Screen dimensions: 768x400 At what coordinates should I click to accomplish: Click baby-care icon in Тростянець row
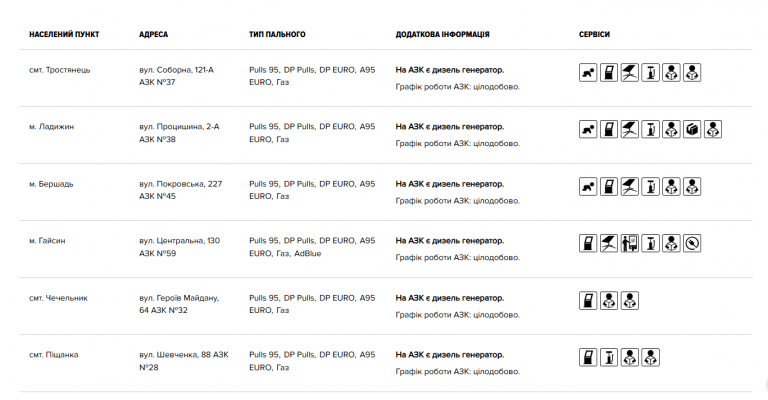coord(588,72)
